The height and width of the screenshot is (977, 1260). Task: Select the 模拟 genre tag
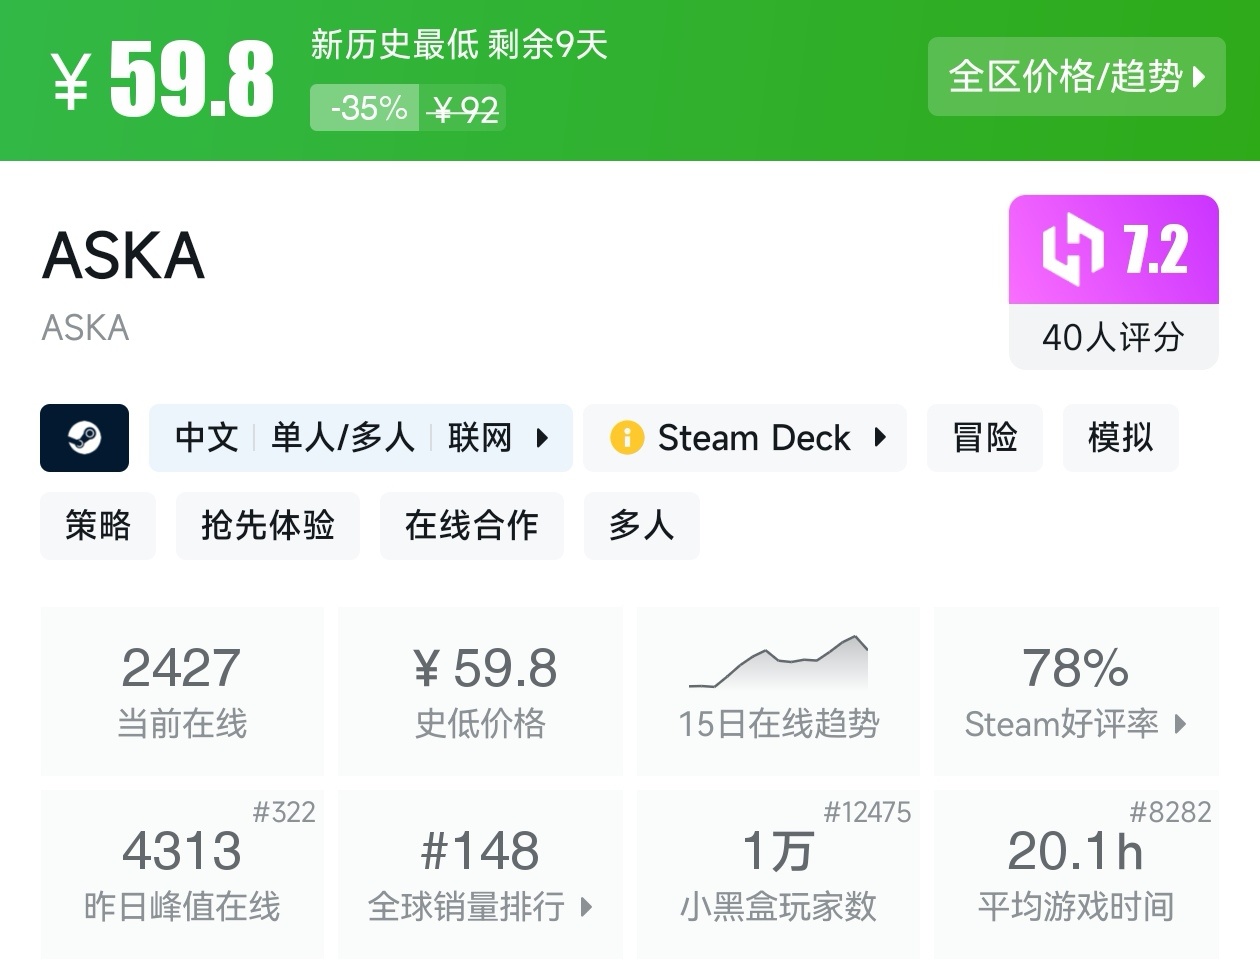click(x=1120, y=438)
